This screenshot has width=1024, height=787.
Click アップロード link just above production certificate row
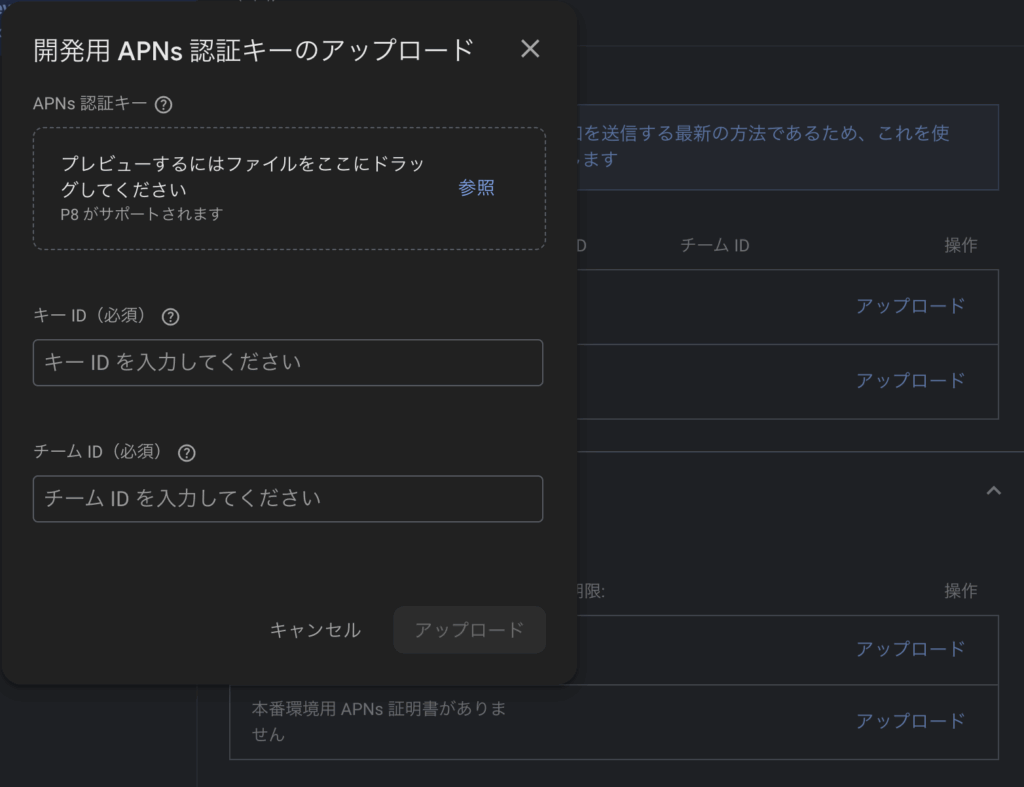pos(910,649)
